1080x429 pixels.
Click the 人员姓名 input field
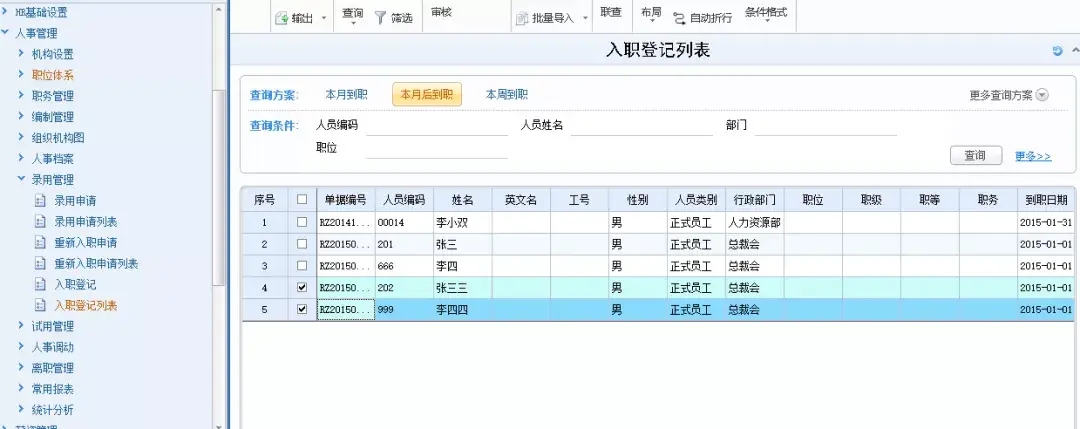tap(641, 126)
